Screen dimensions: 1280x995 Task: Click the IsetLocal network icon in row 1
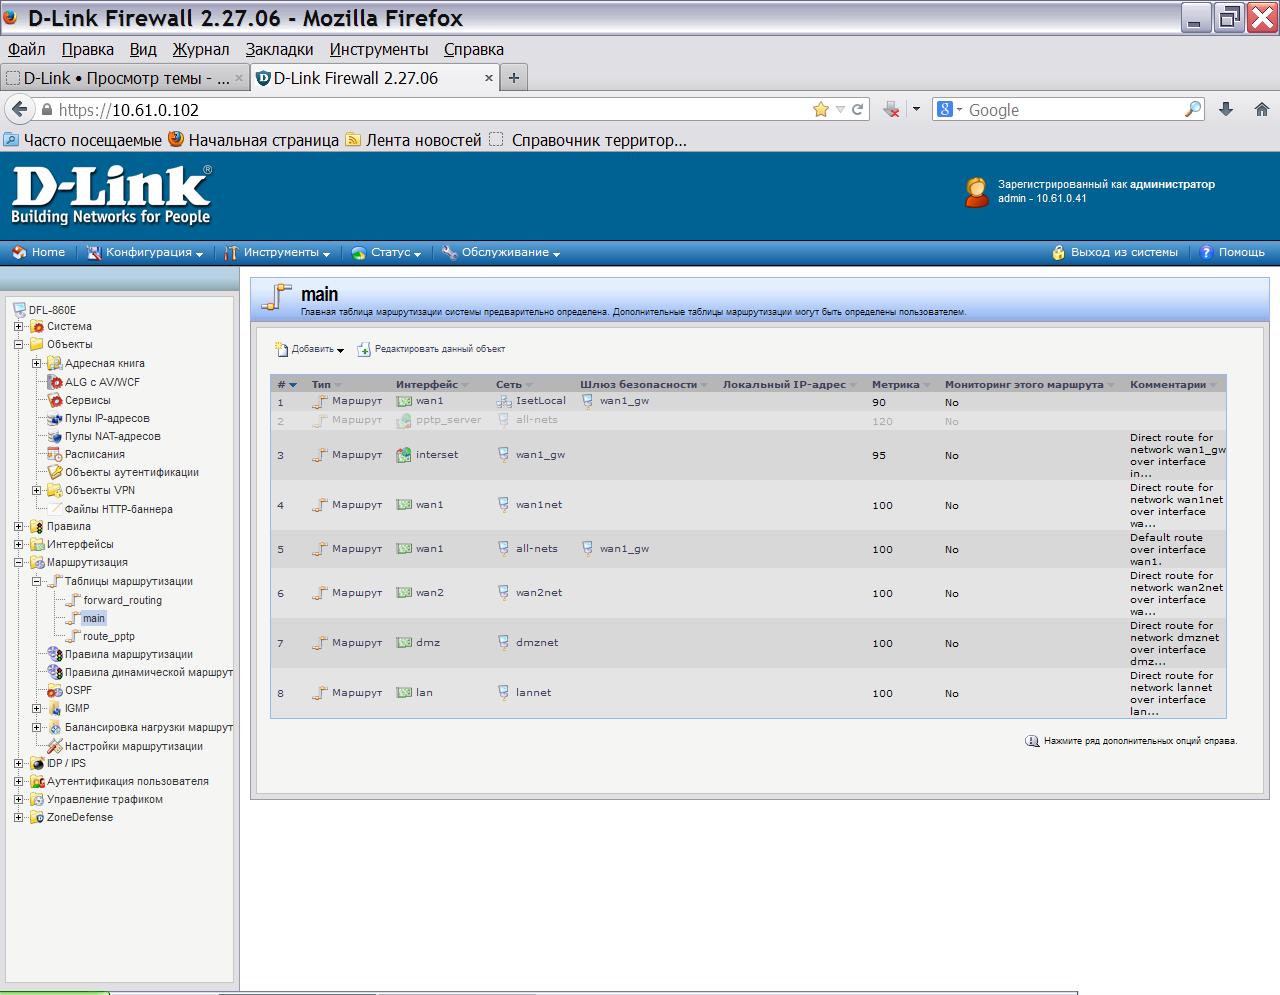pos(504,401)
